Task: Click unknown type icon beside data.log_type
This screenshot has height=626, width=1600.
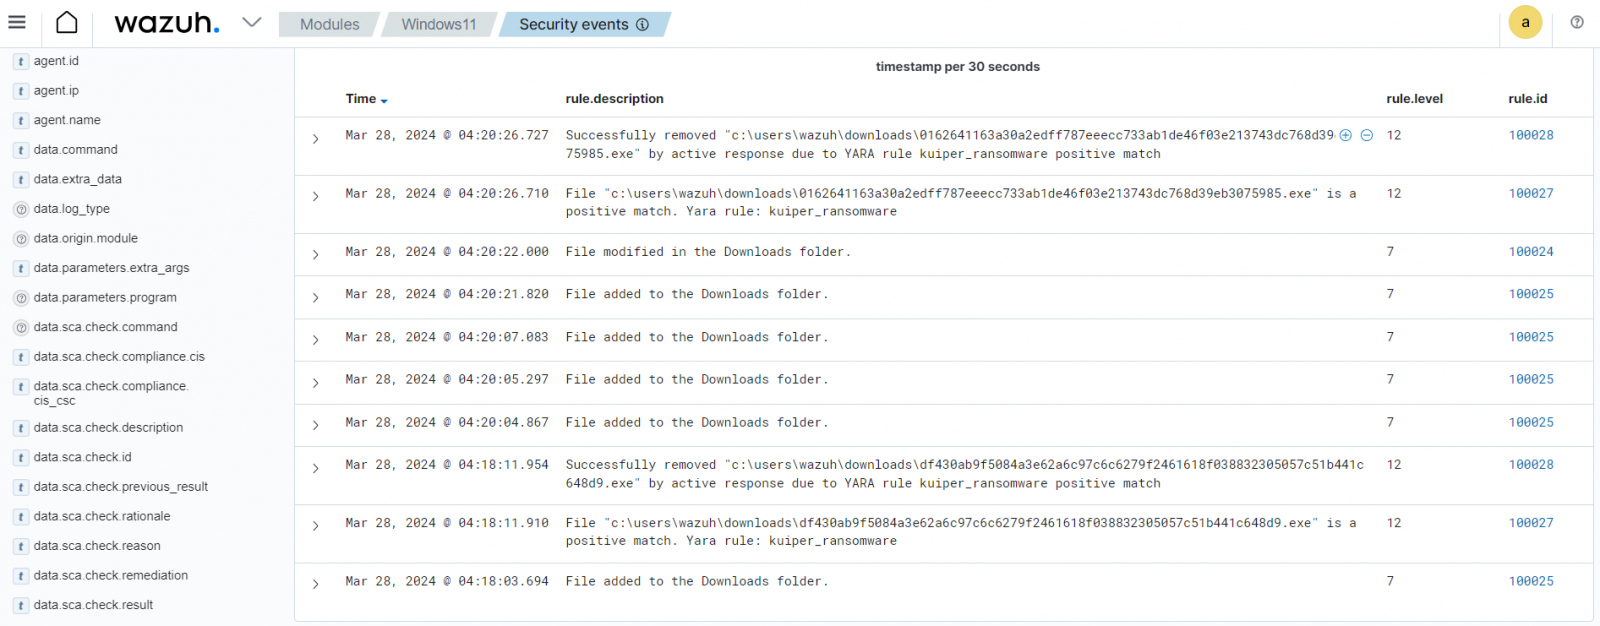Action: click(x=20, y=209)
